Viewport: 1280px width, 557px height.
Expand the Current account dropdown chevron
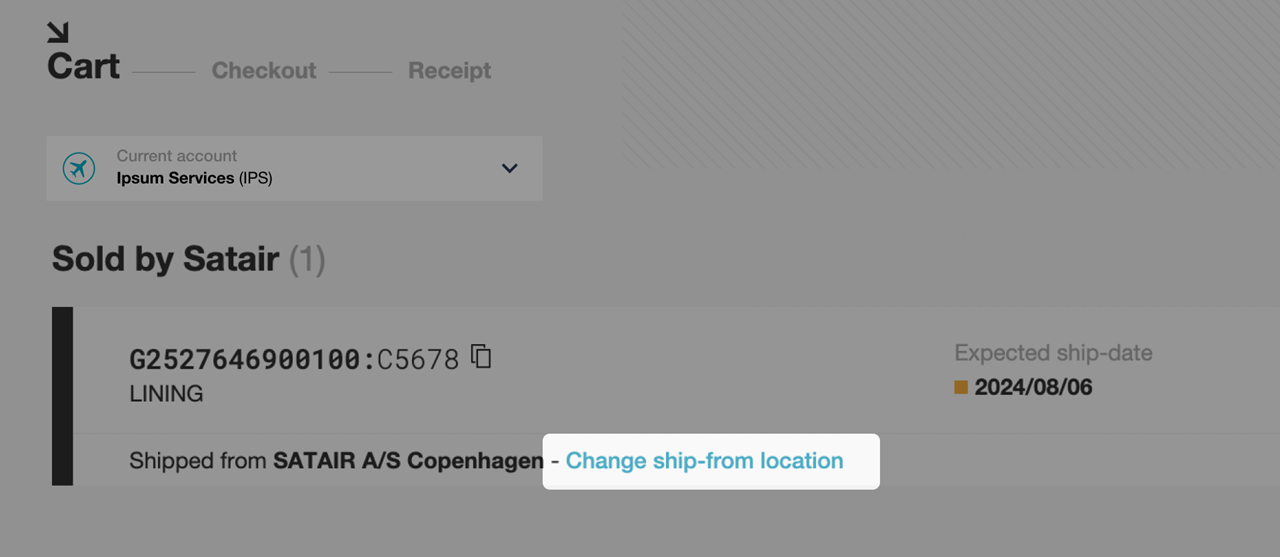coord(510,168)
